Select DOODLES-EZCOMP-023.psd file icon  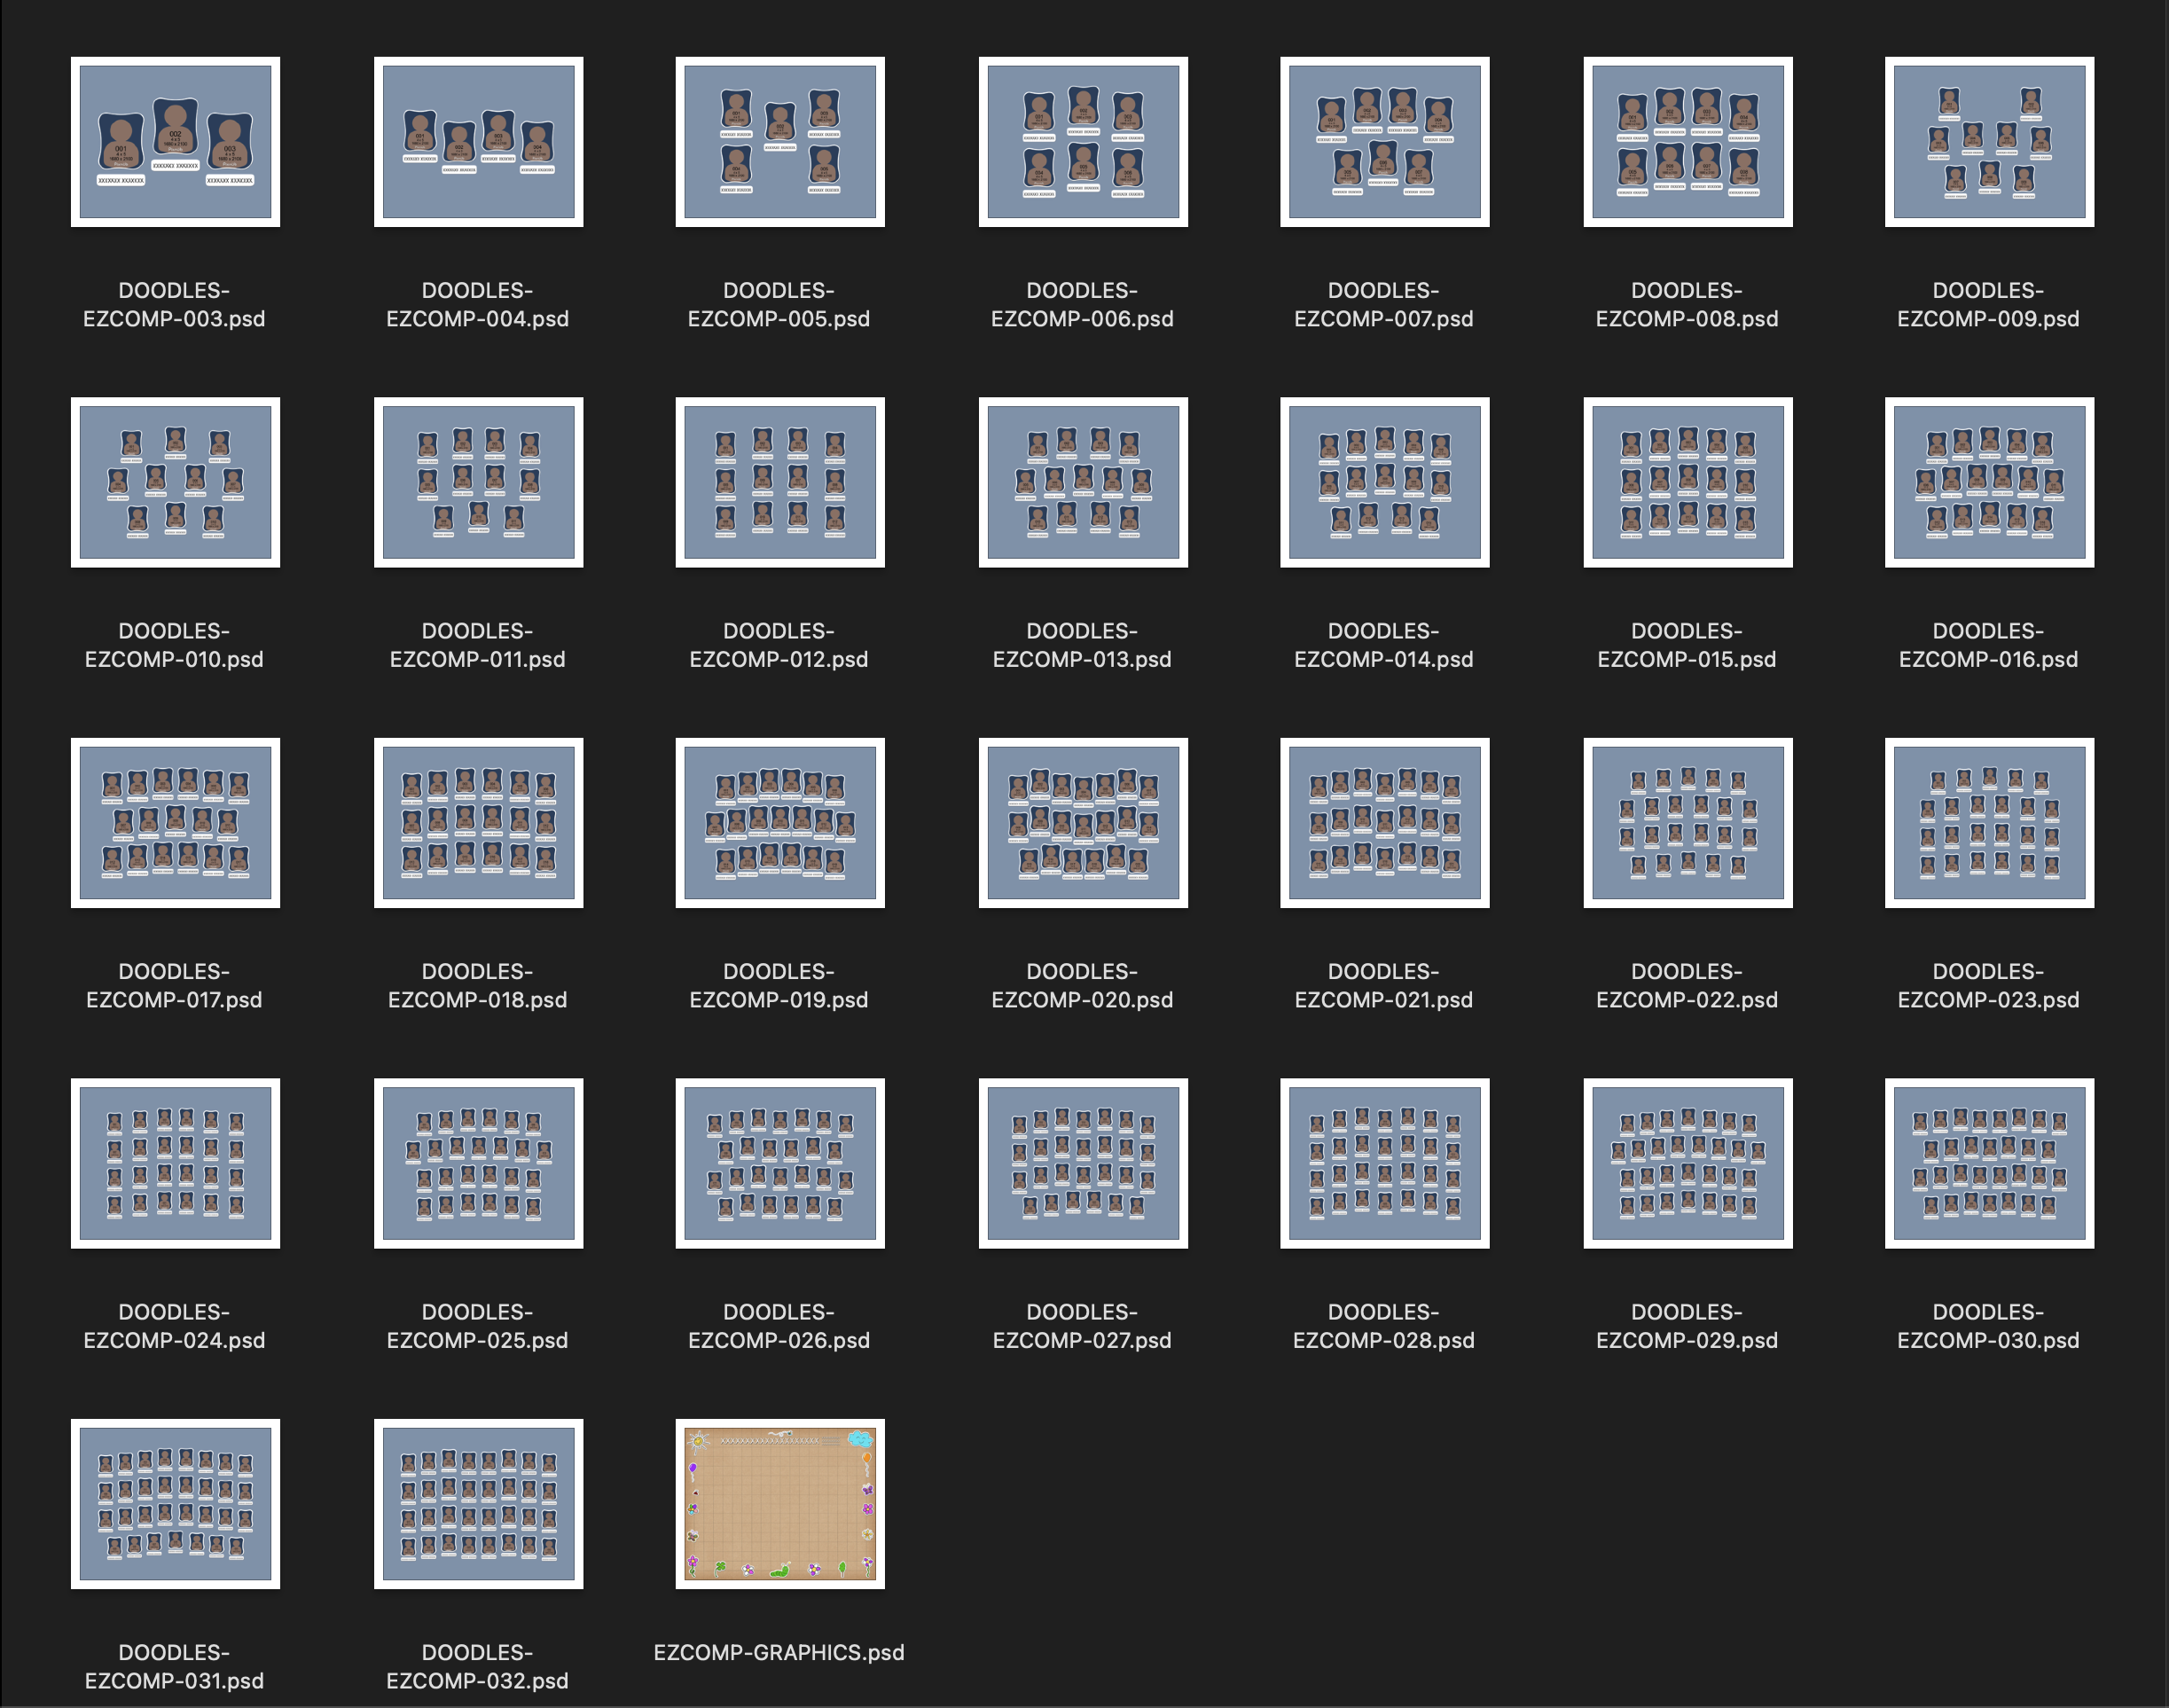pyautogui.click(x=1989, y=823)
